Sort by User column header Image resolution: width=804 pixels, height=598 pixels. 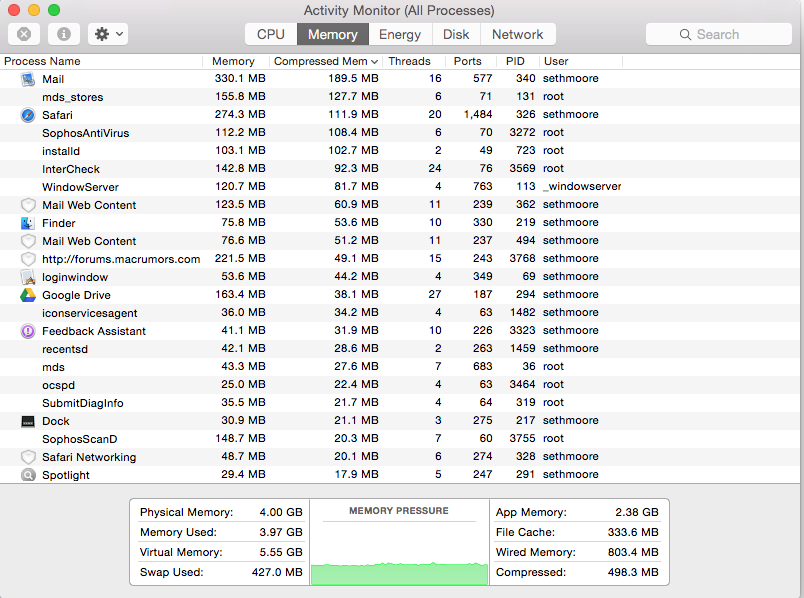click(580, 61)
